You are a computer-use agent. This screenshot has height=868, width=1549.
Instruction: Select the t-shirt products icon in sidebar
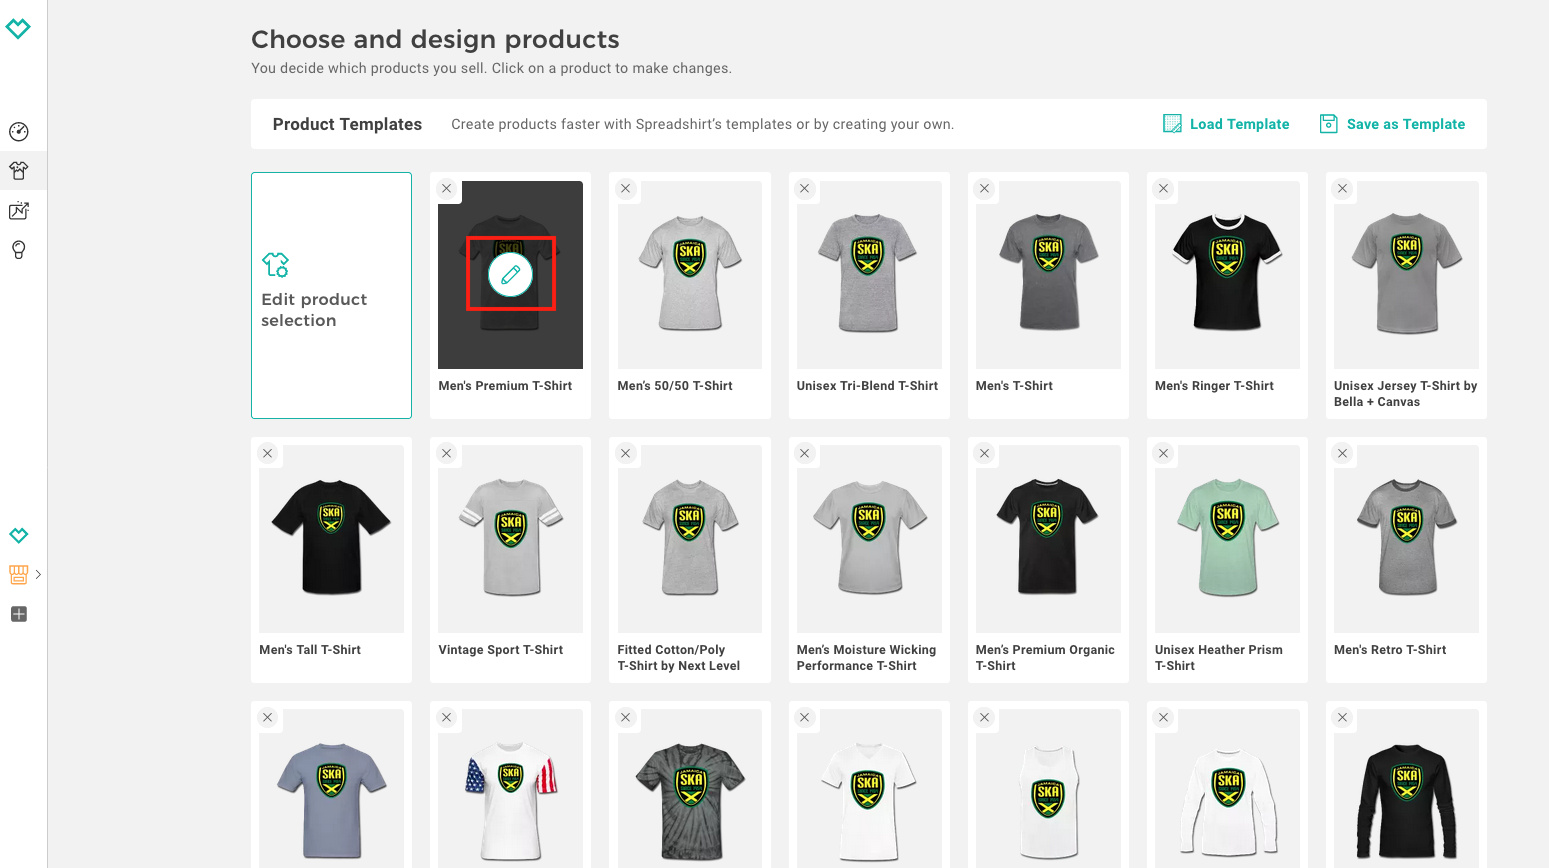point(19,171)
